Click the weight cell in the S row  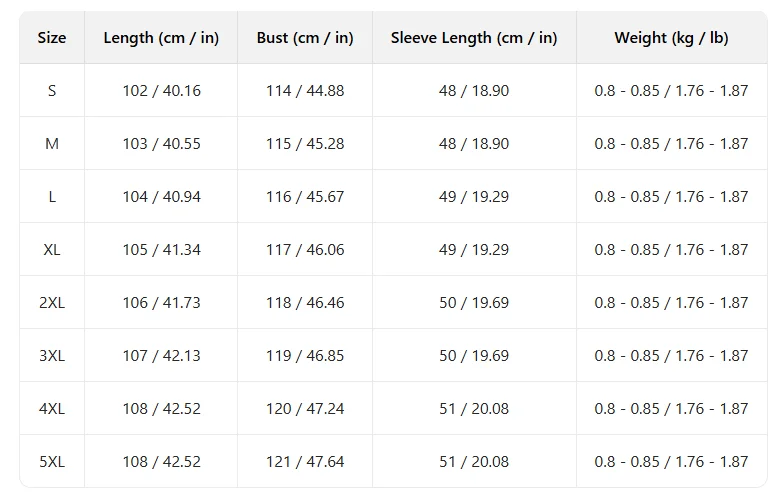671,91
